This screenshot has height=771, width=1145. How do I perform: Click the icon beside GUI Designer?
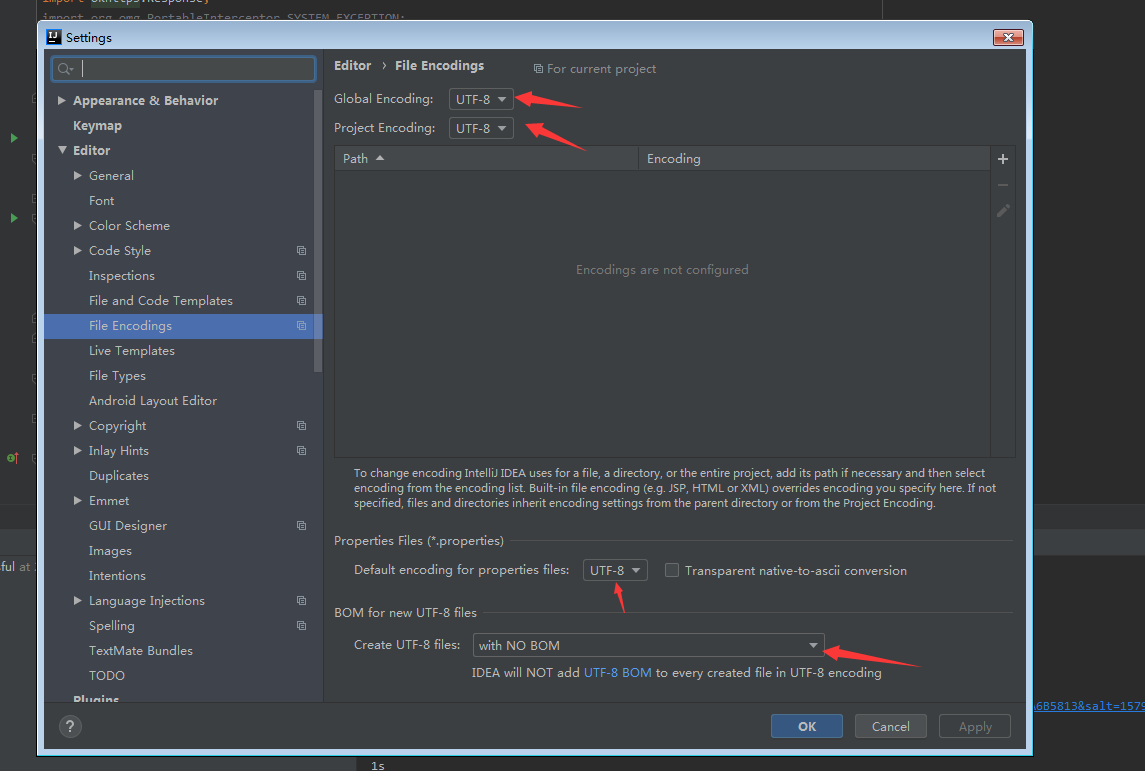tap(301, 525)
